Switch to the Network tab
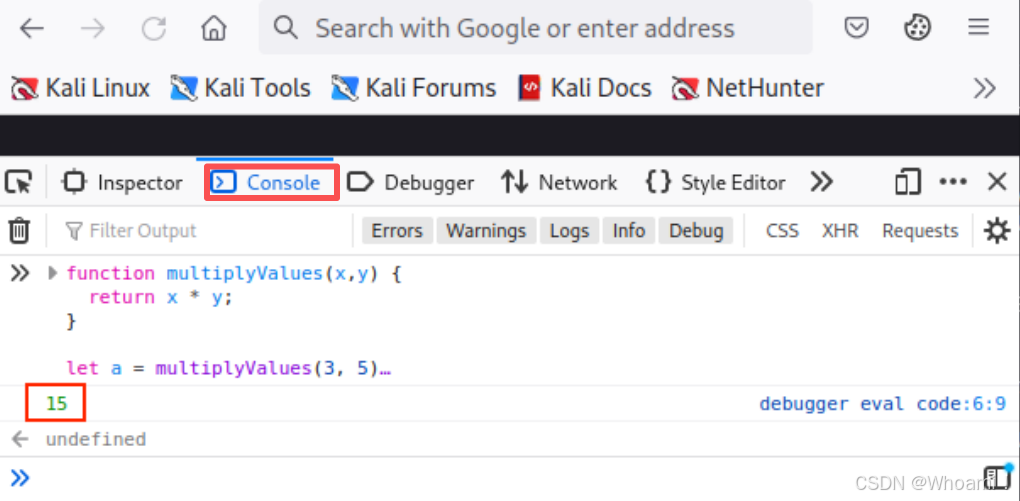This screenshot has width=1020, height=501. click(559, 182)
